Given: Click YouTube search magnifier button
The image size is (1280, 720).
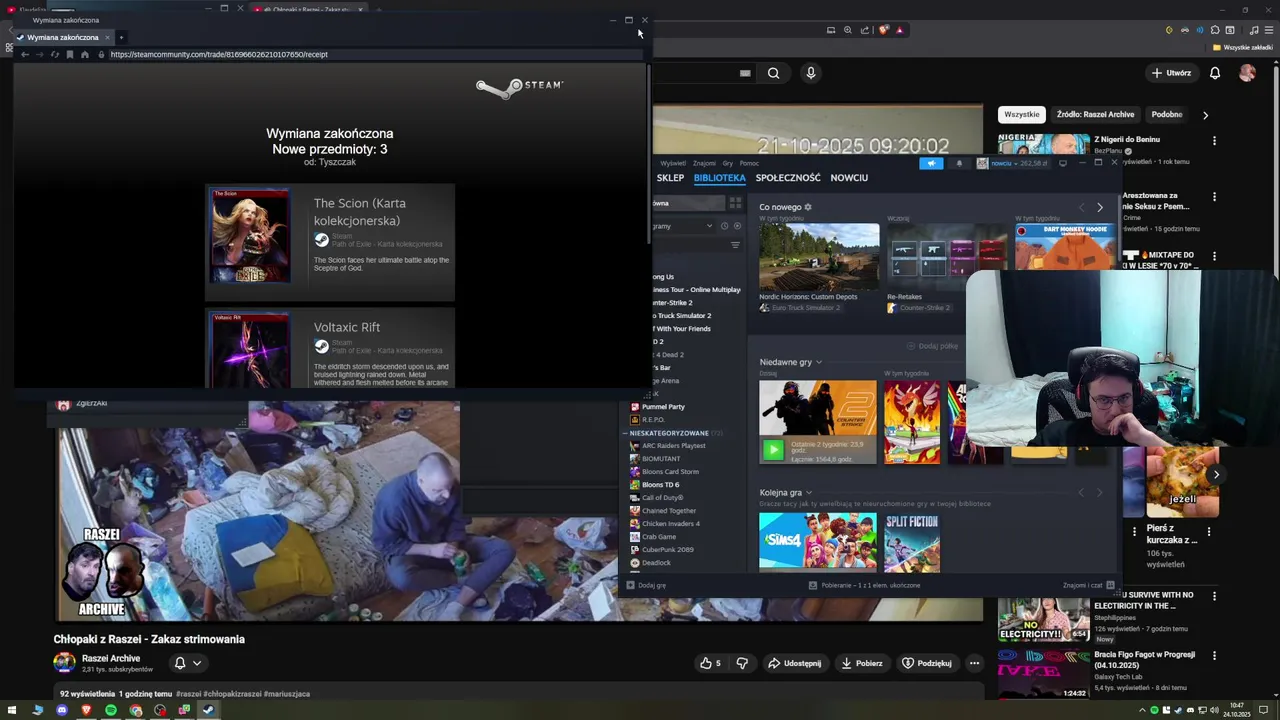Looking at the screenshot, I should coord(773,73).
